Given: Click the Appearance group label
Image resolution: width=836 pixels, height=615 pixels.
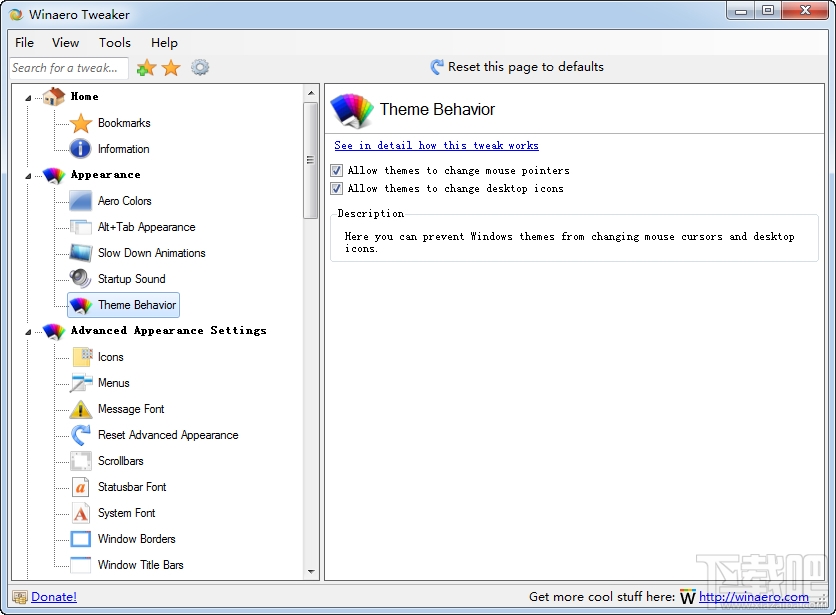Looking at the screenshot, I should (x=106, y=175).
